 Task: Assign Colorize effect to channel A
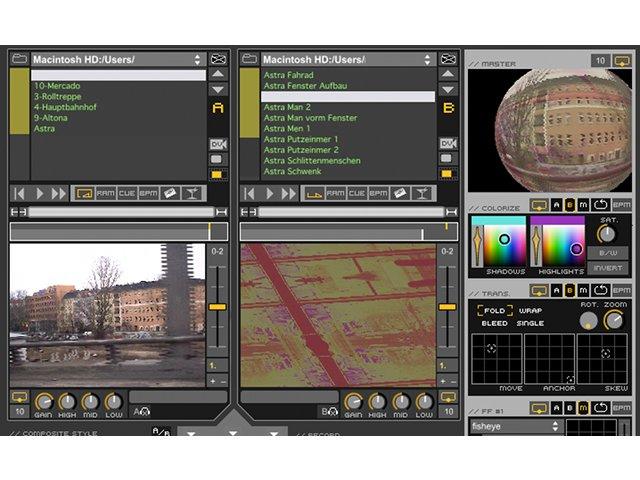(x=556, y=205)
